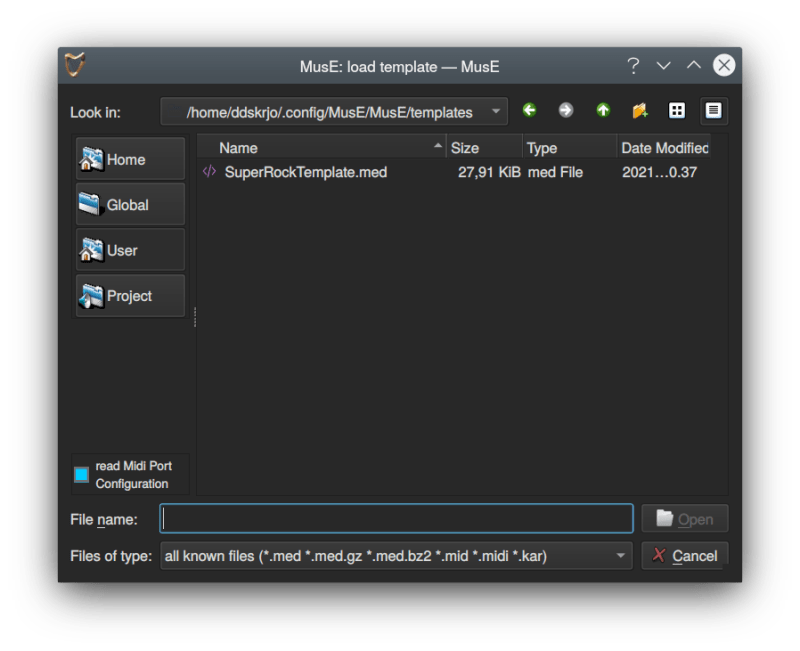Image resolution: width=800 pixels, height=651 pixels.
Task: Switch to detail view mode
Action: click(x=713, y=110)
